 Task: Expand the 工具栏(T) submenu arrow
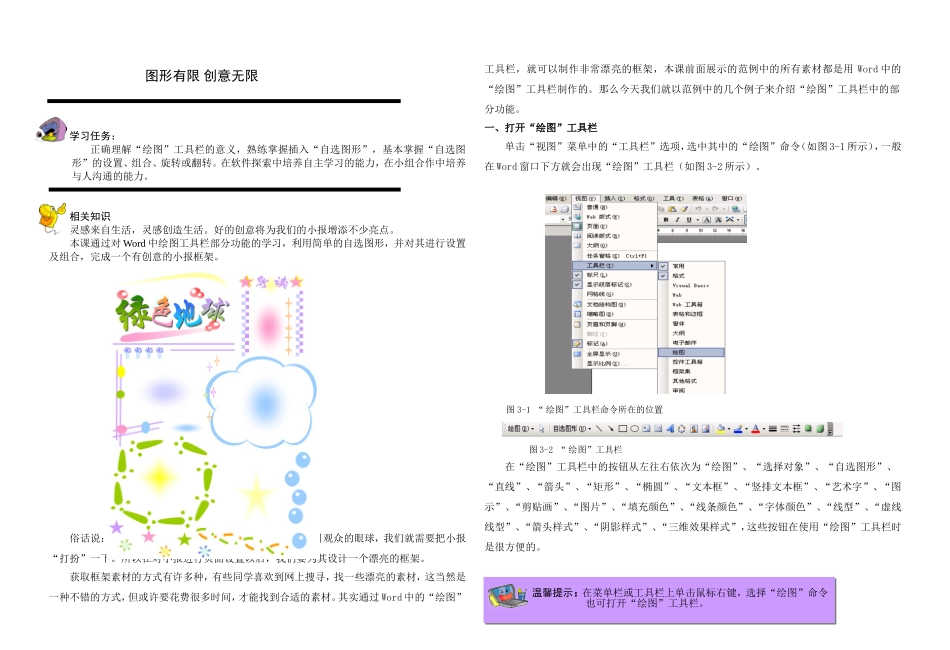[x=653, y=265]
